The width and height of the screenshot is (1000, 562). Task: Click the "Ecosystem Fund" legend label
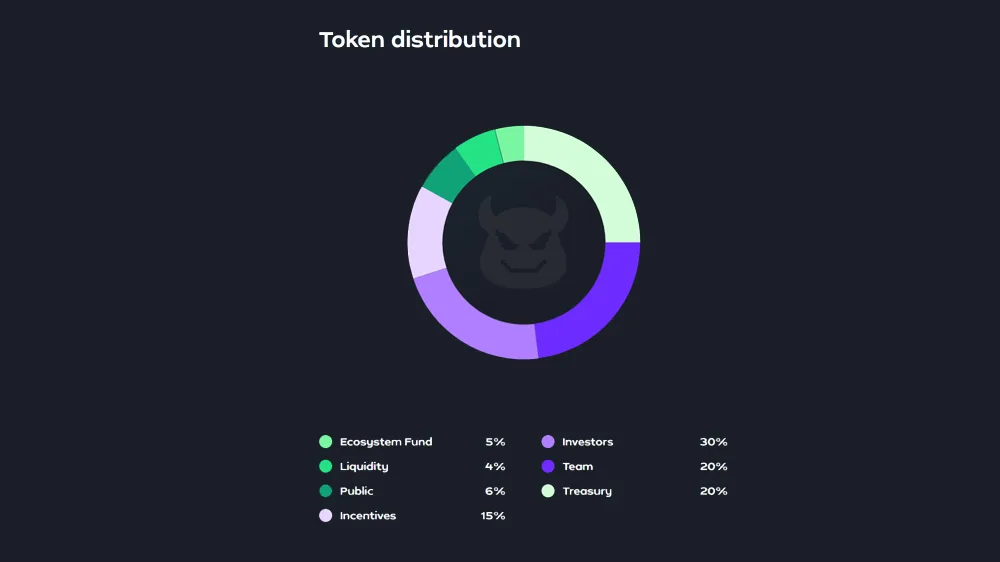click(x=386, y=442)
